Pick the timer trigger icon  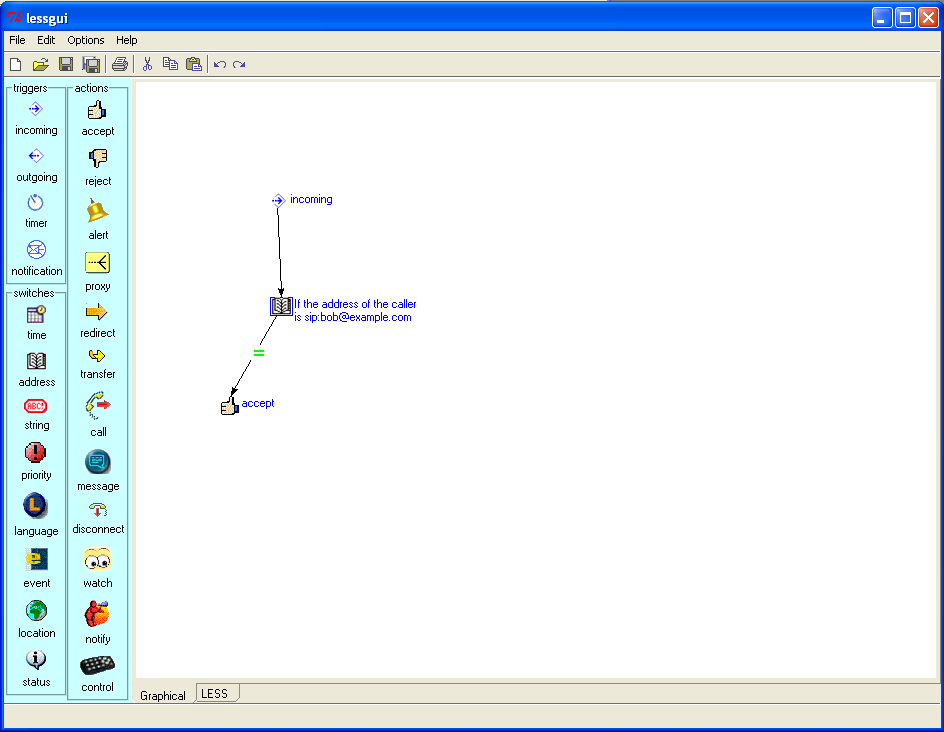(x=36, y=202)
